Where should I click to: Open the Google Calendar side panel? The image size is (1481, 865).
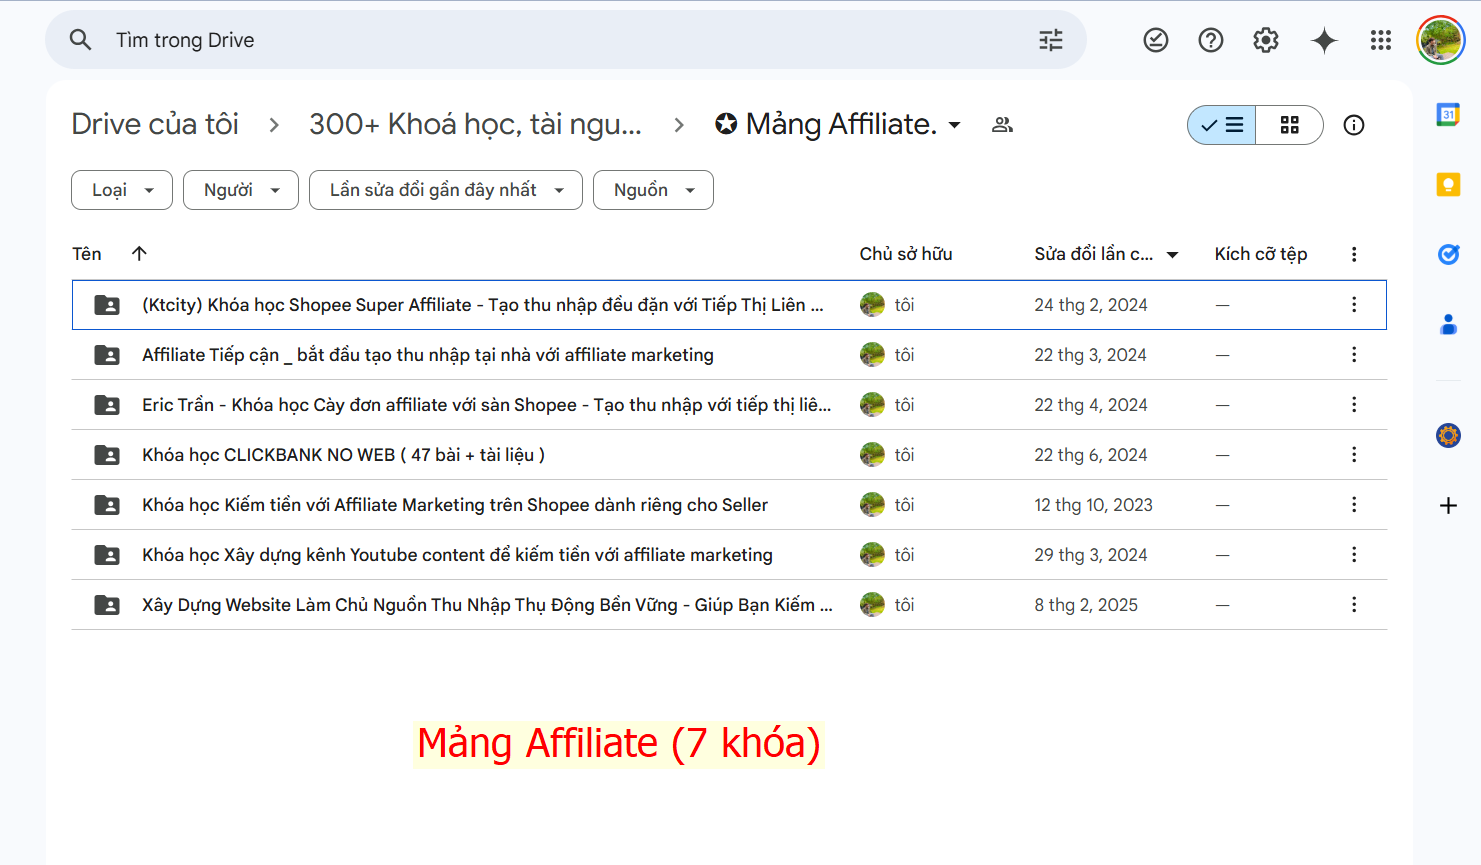click(1448, 115)
